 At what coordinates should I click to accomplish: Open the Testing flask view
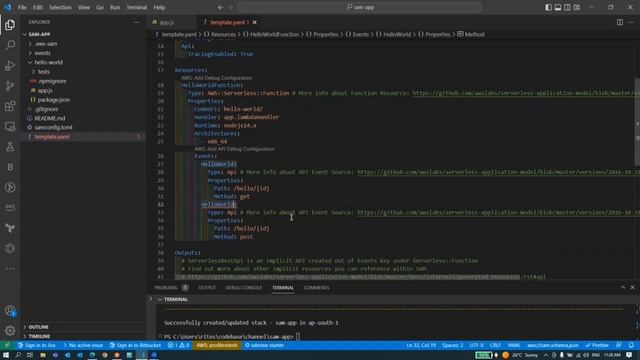pyautogui.click(x=10, y=147)
